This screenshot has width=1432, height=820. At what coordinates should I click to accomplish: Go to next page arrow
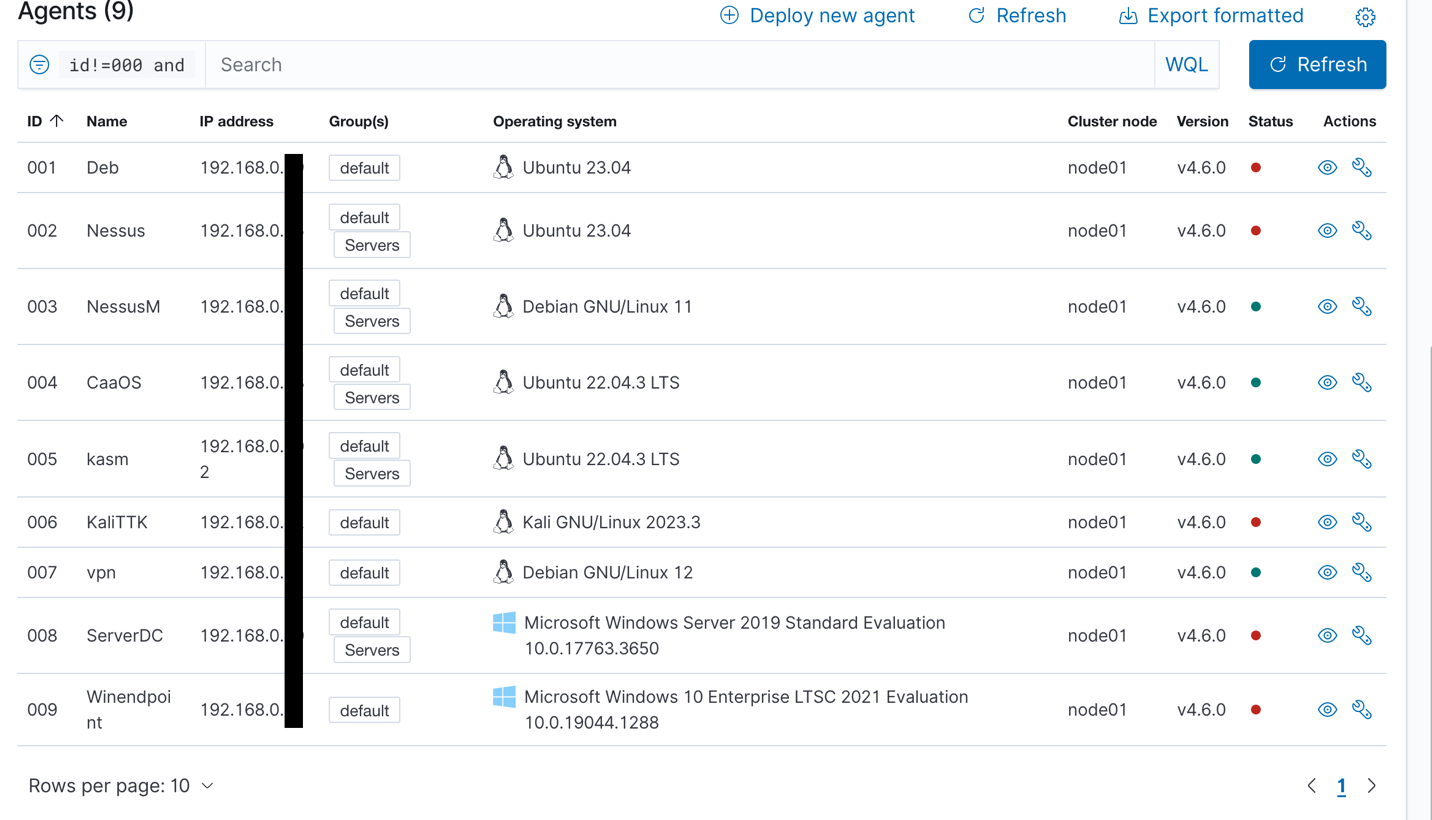tap(1372, 786)
